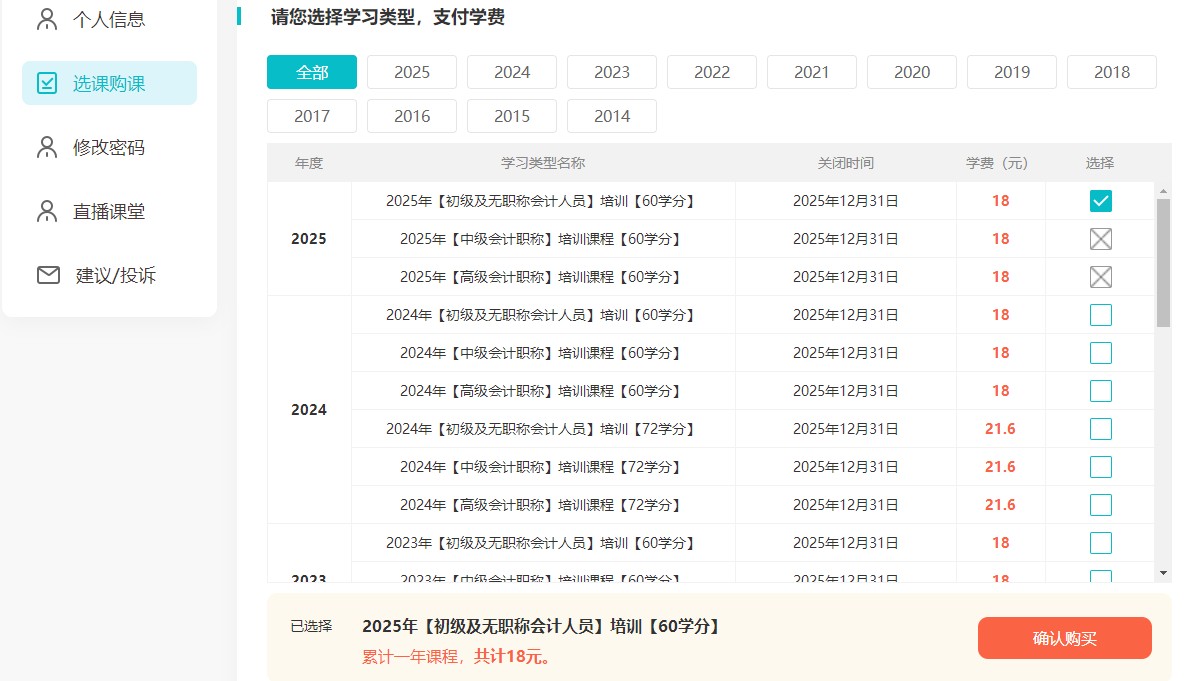The width and height of the screenshot is (1186, 681).
Task: Click the 个人信息 person icon
Action: click(47, 19)
